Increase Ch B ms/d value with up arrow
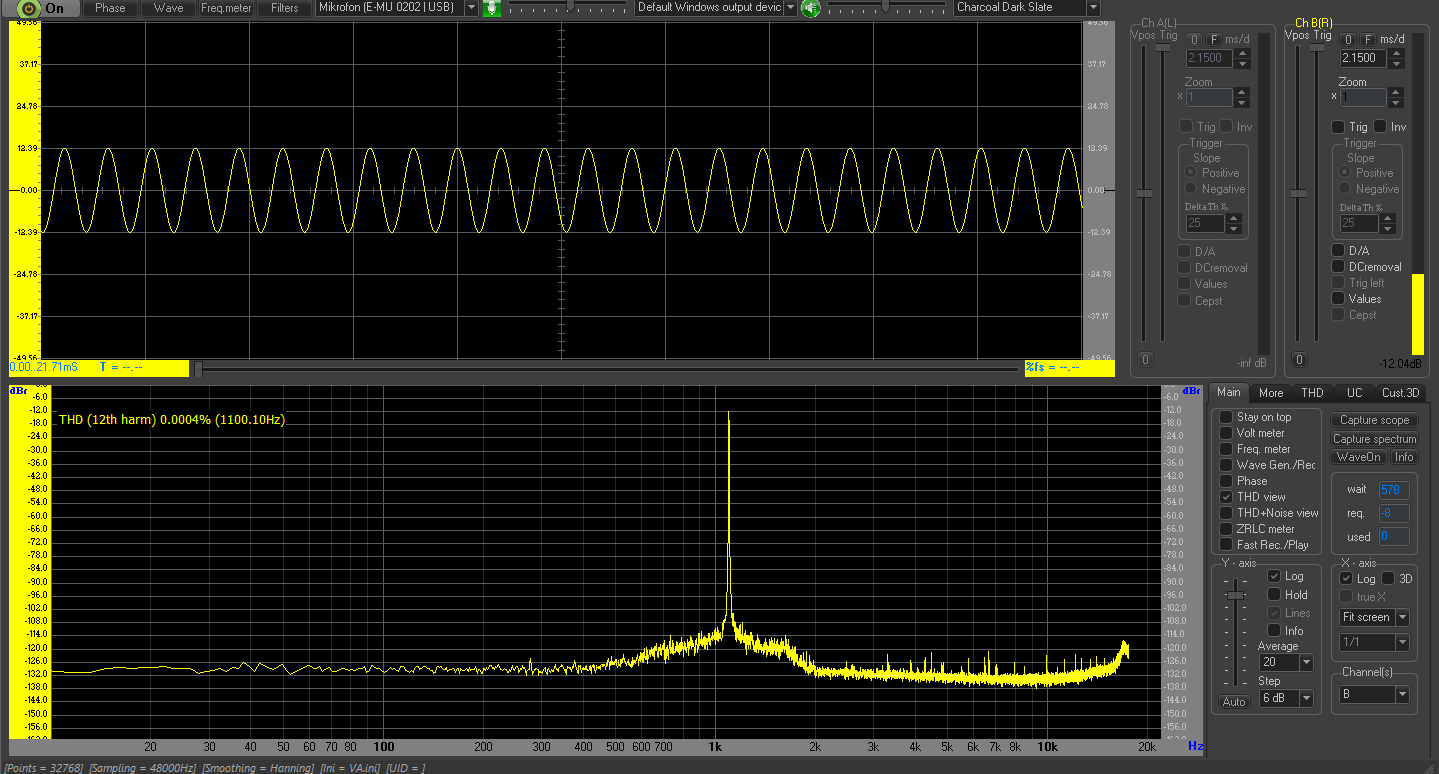The width and height of the screenshot is (1439, 774). point(1395,53)
